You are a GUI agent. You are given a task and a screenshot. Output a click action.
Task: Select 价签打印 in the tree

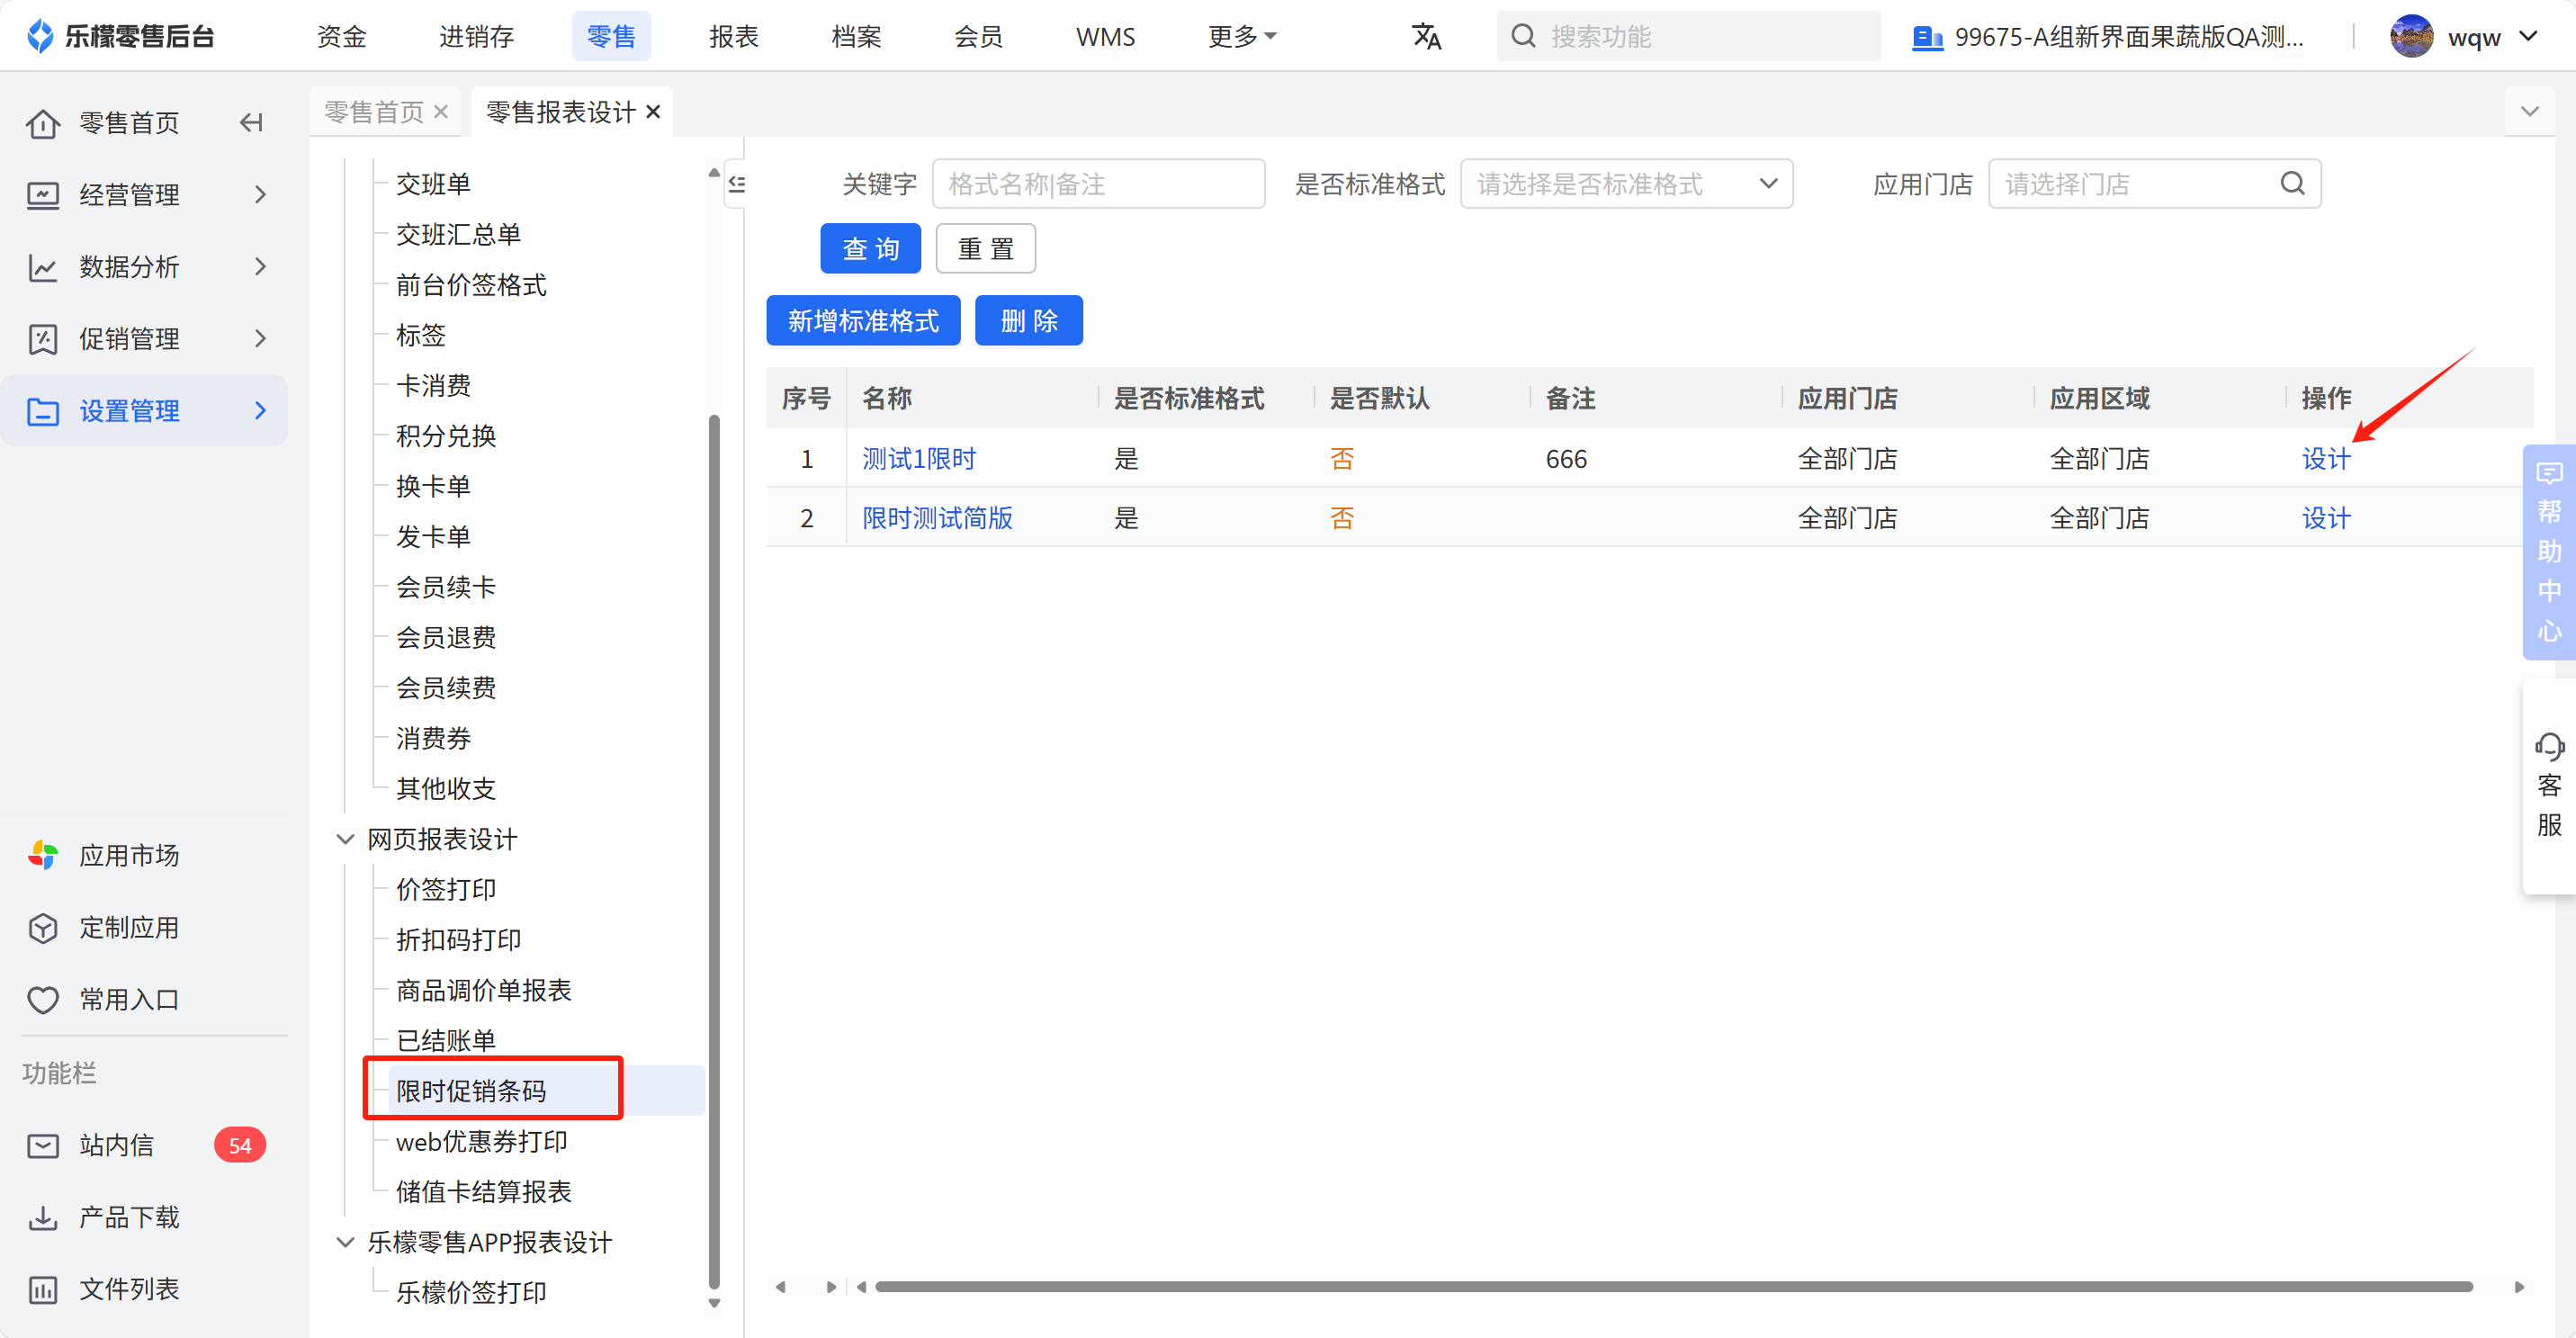(x=446, y=889)
